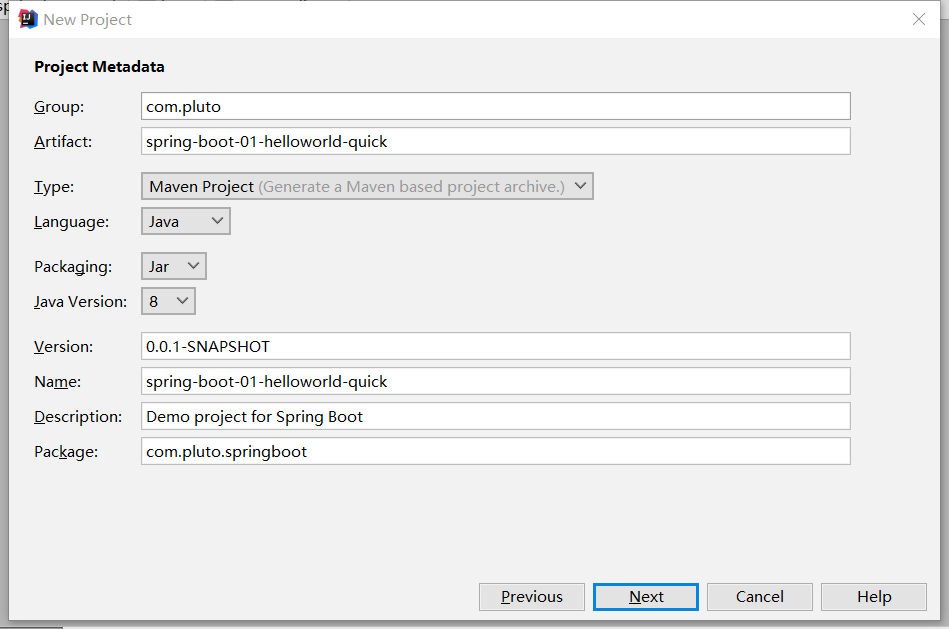Image resolution: width=949 pixels, height=629 pixels.
Task: Open the Packaging dropdown showing Jar
Action: click(x=174, y=266)
